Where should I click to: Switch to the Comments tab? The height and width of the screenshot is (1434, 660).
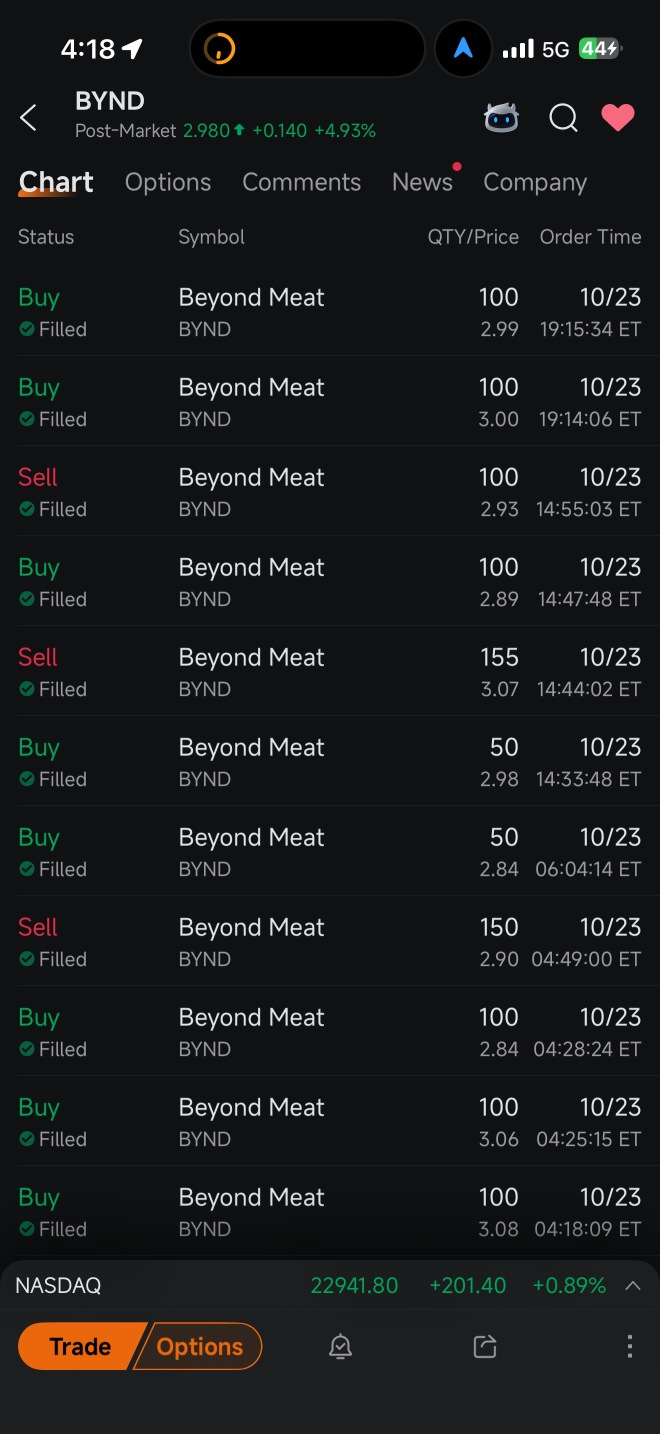[301, 182]
